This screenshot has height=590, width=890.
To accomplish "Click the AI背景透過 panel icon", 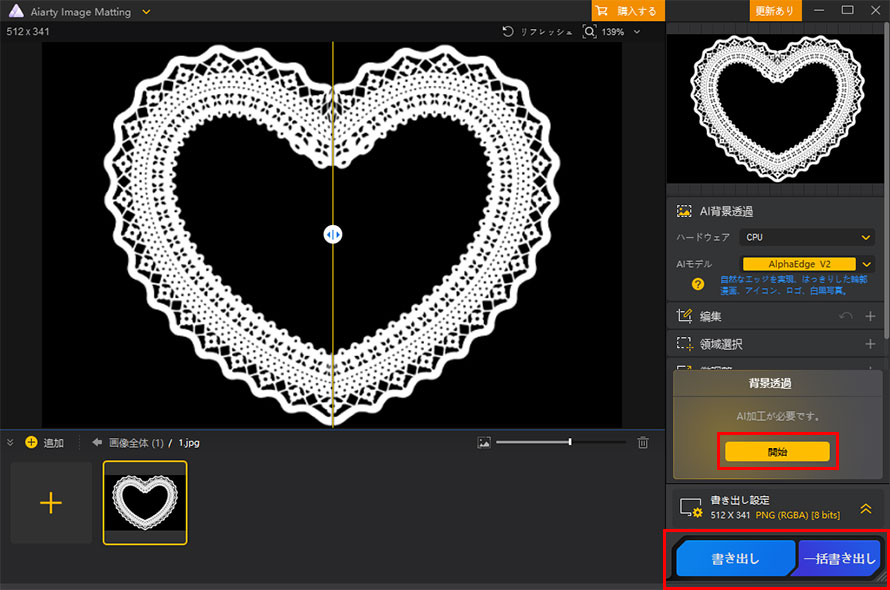I will (x=684, y=211).
